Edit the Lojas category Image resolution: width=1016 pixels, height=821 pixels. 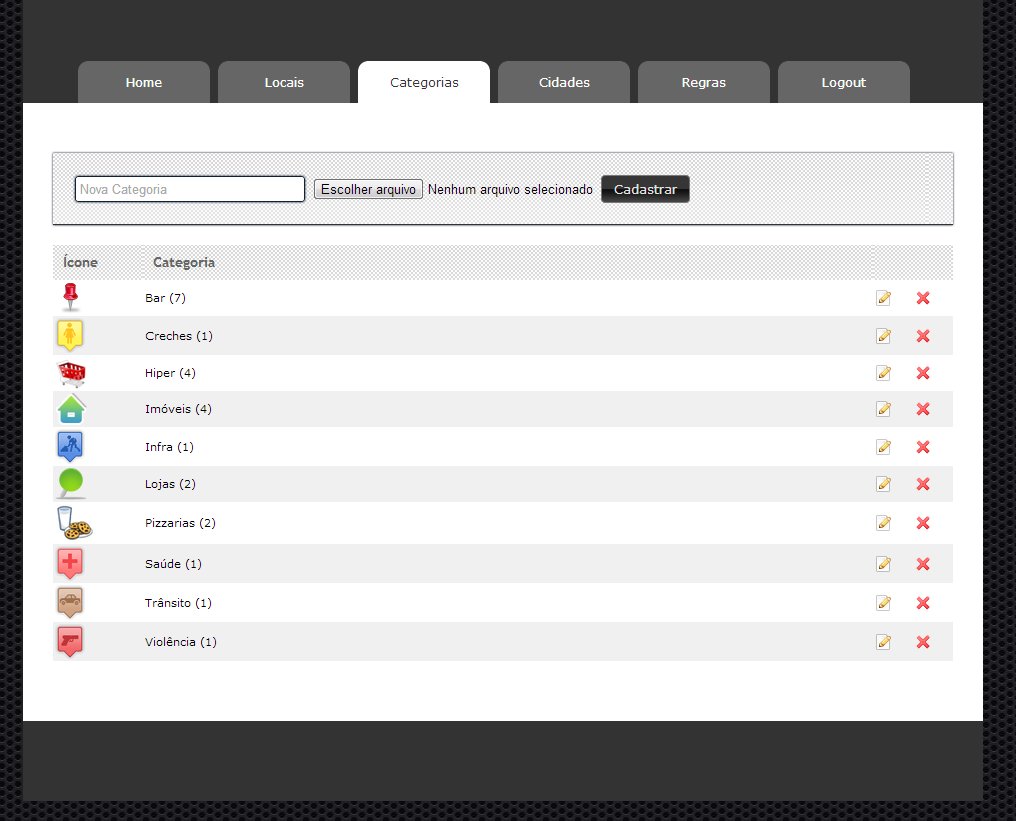883,484
